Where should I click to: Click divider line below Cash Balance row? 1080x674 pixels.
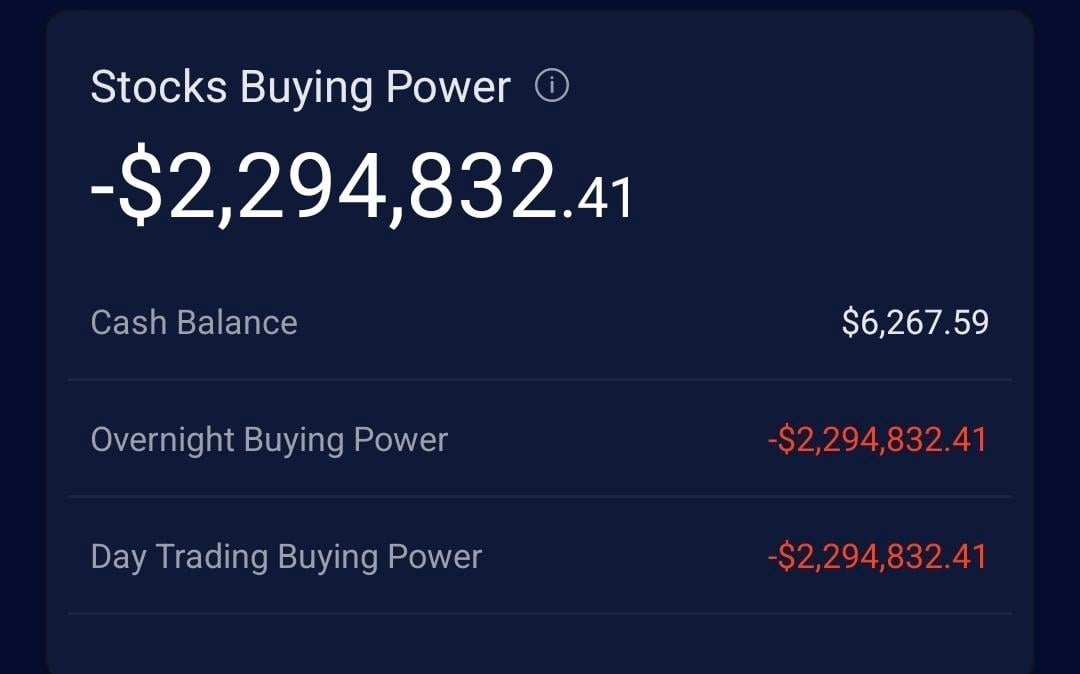pyautogui.click(x=540, y=379)
